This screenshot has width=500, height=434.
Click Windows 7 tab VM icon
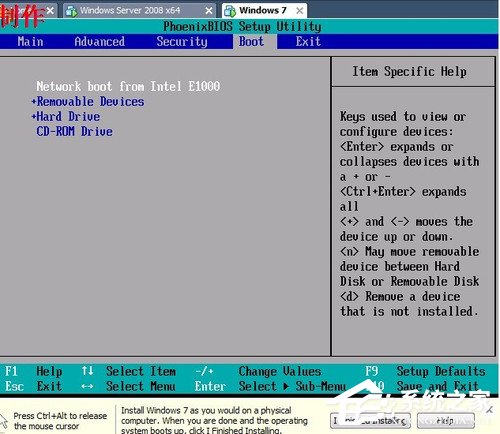pos(230,11)
